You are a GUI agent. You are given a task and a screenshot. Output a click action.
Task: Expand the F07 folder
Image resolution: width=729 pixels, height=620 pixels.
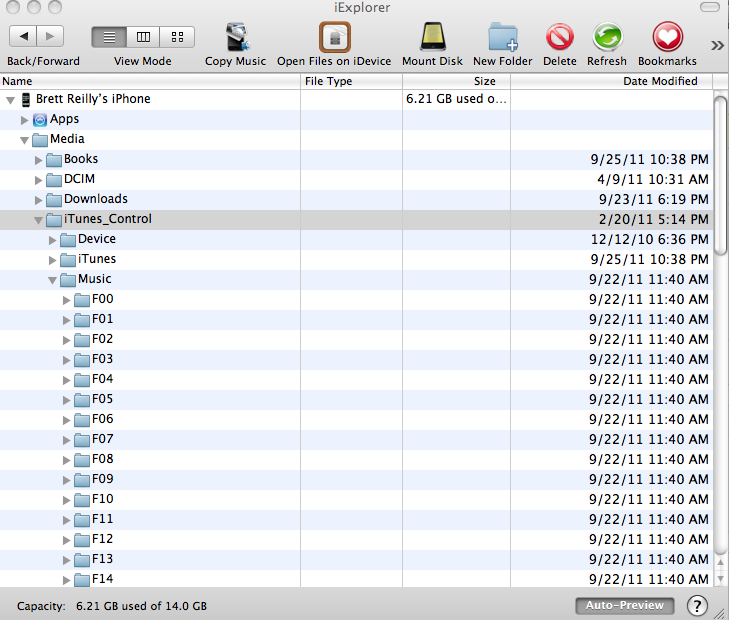coord(66,440)
